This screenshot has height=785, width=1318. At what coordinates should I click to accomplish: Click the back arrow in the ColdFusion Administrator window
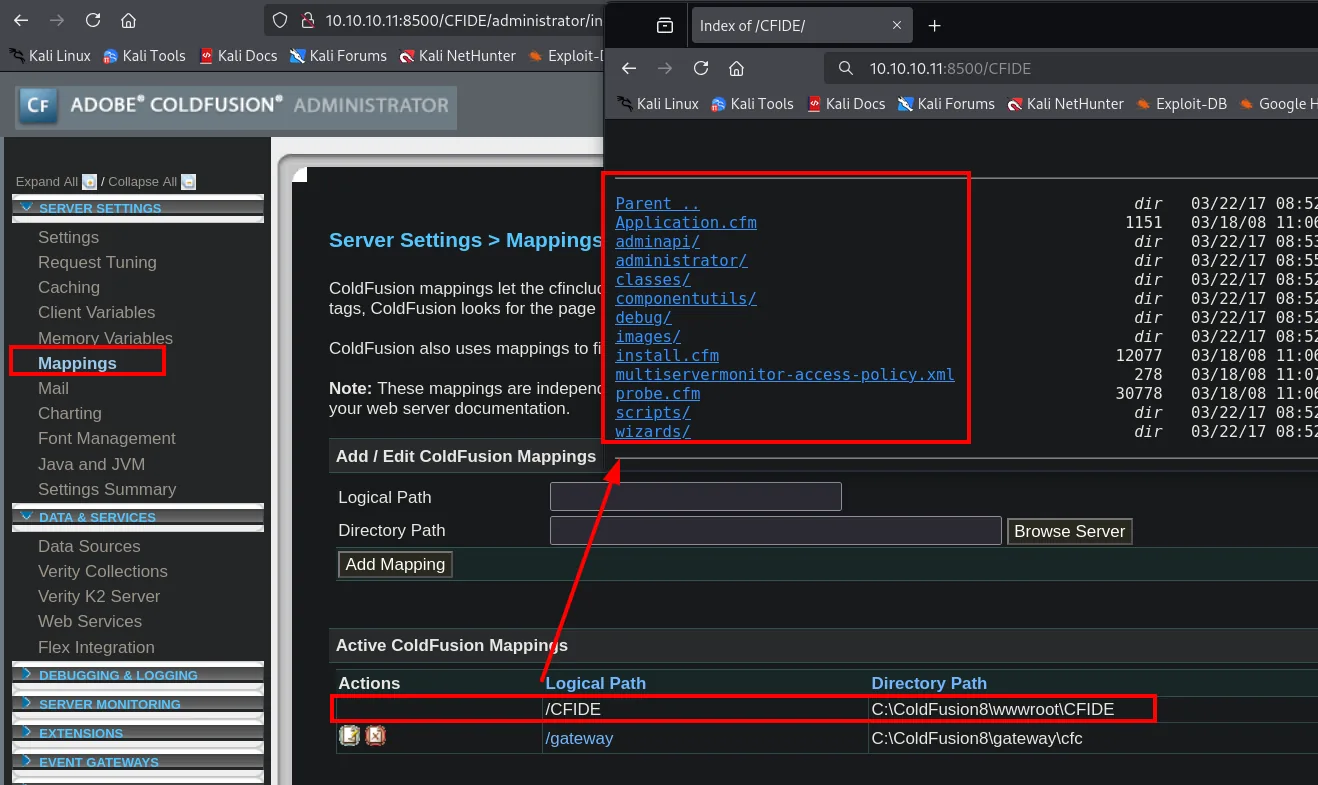tap(21, 20)
